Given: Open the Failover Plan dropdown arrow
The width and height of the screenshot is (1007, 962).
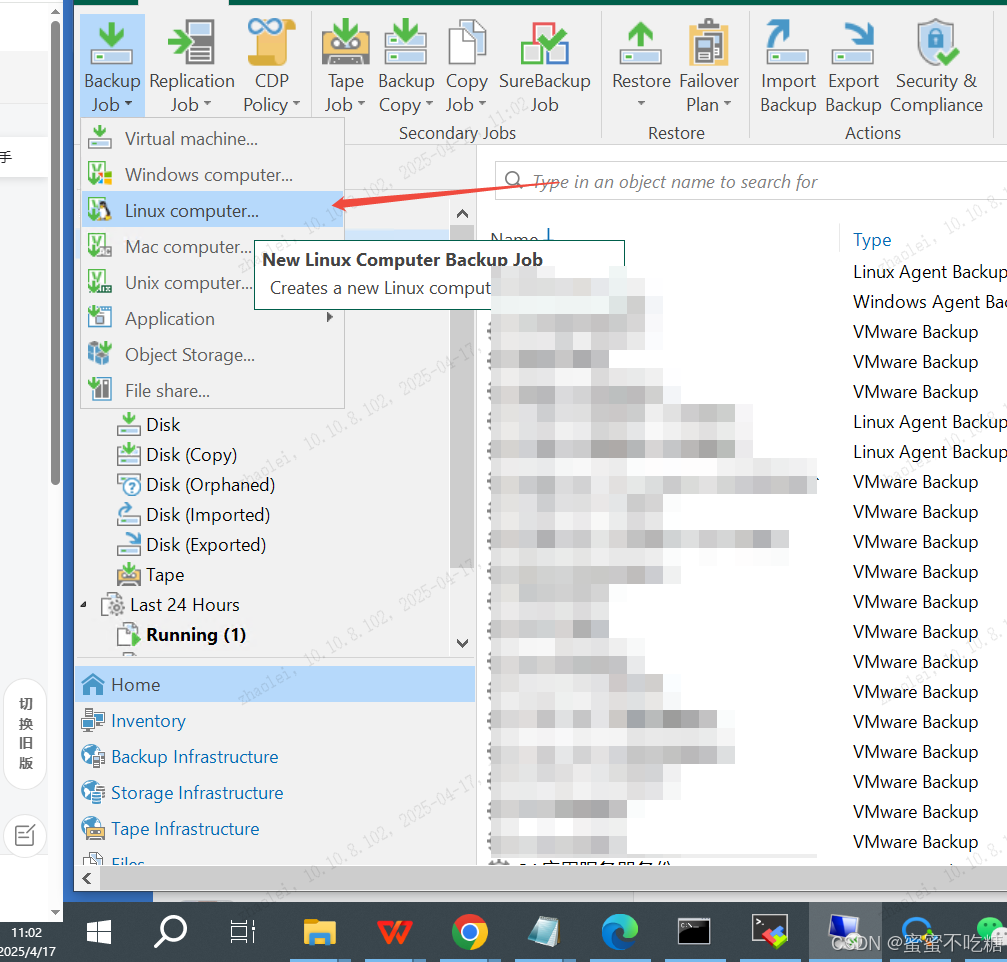Looking at the screenshot, I should click(x=727, y=104).
